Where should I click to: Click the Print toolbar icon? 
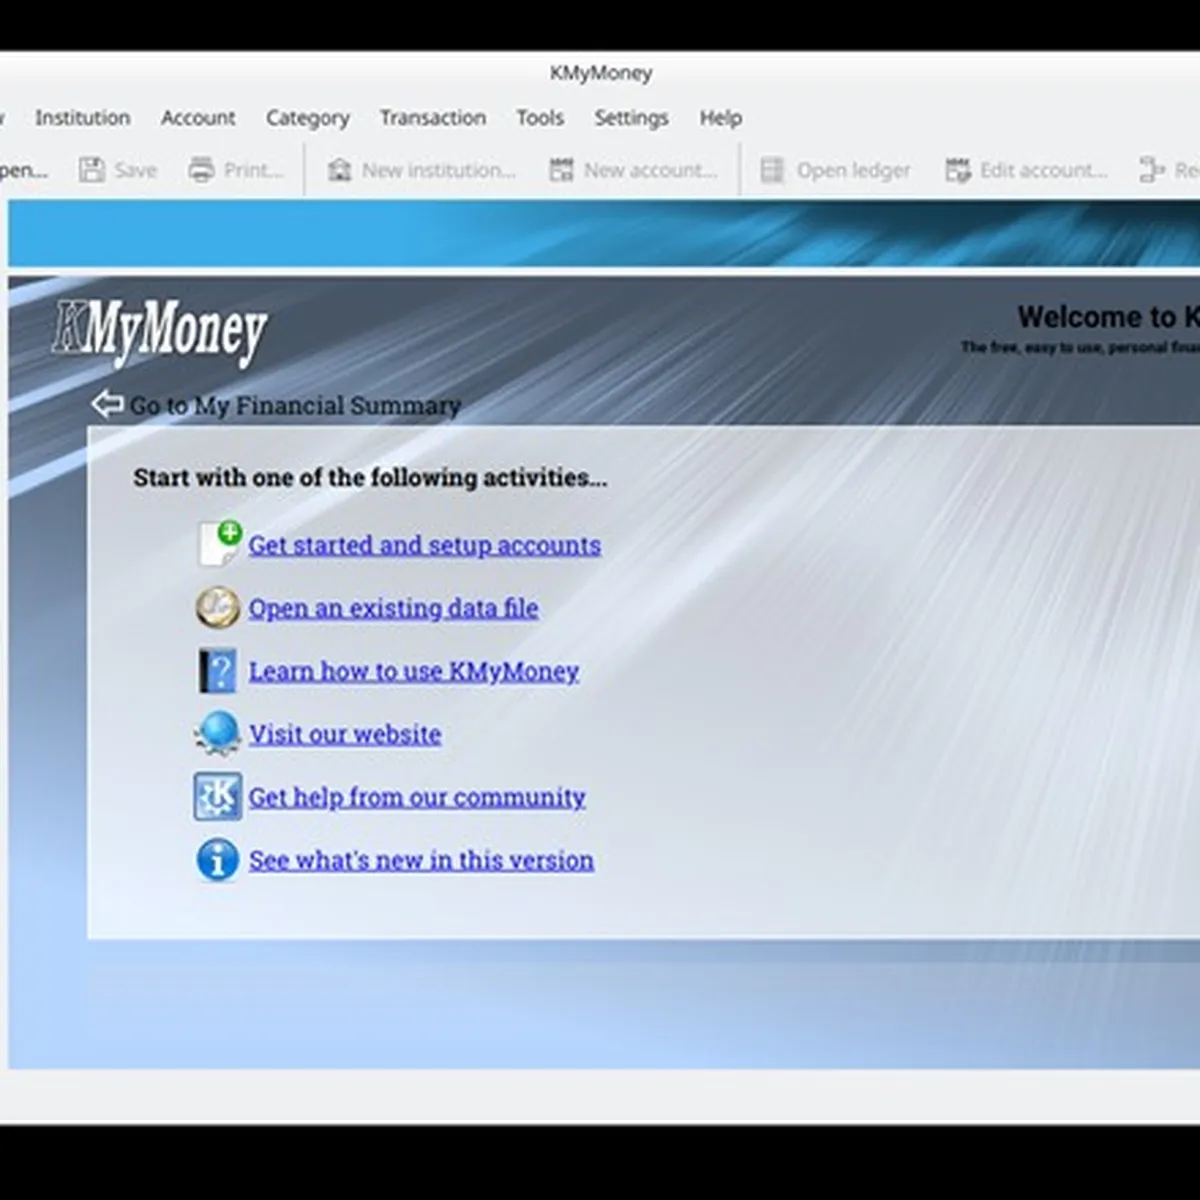coord(201,170)
